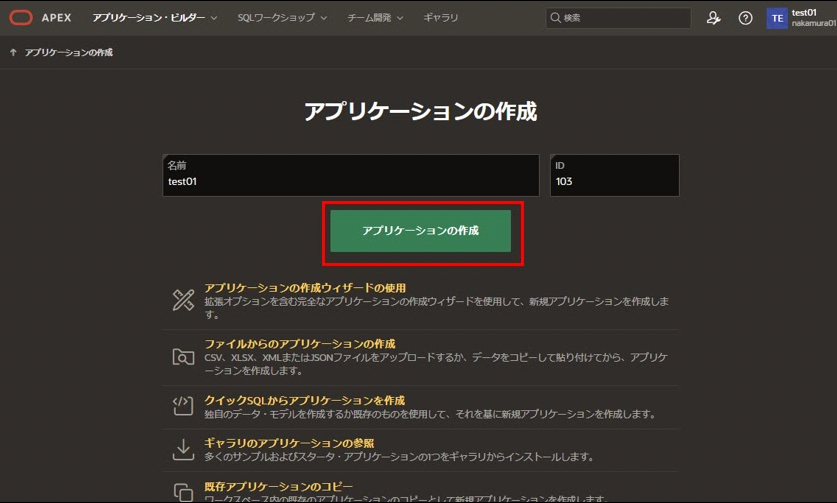The image size is (837, 503).
Task: Open the administration user-settings icon
Action: [713, 18]
